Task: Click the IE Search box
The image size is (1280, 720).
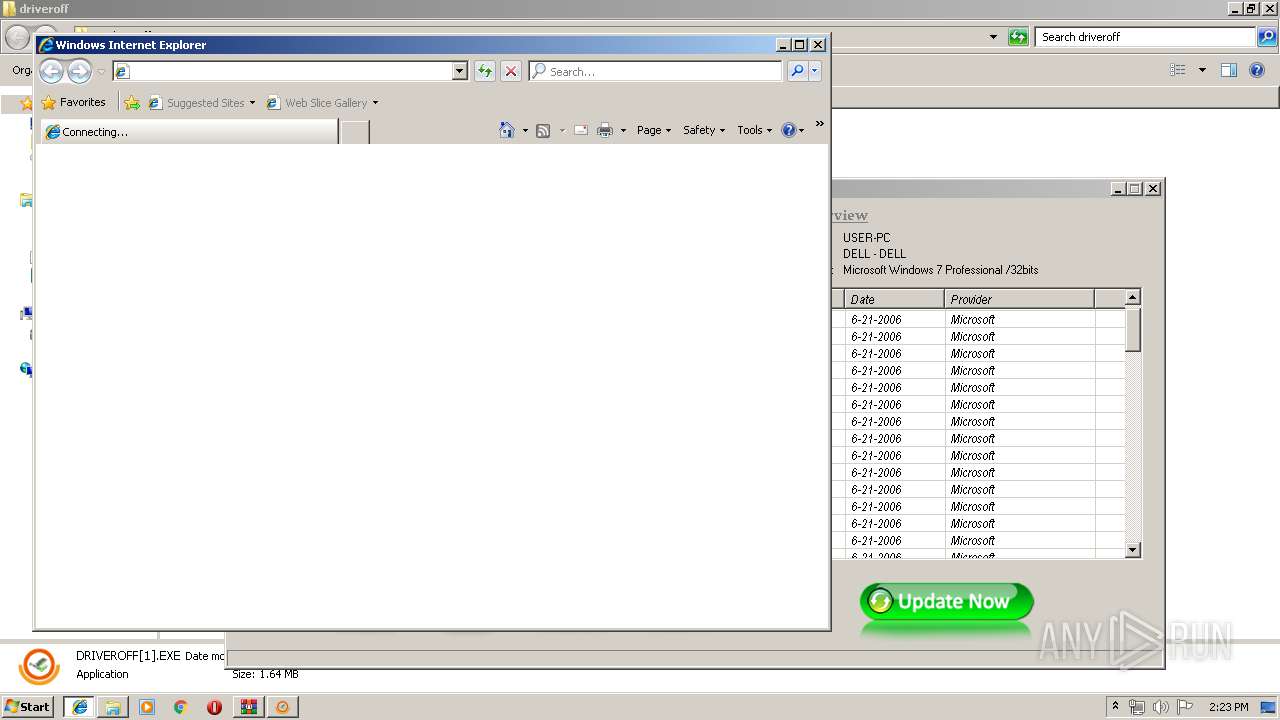Action: coord(656,71)
